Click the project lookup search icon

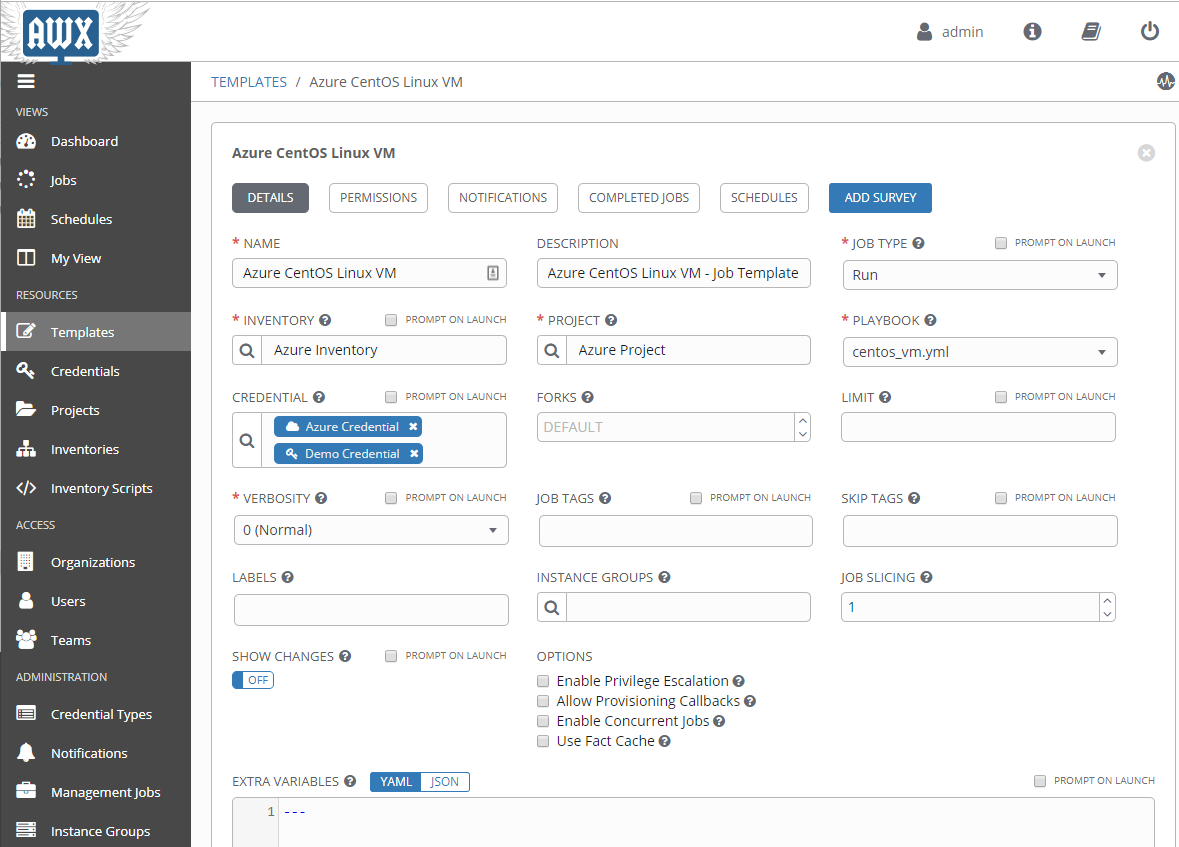[551, 351]
